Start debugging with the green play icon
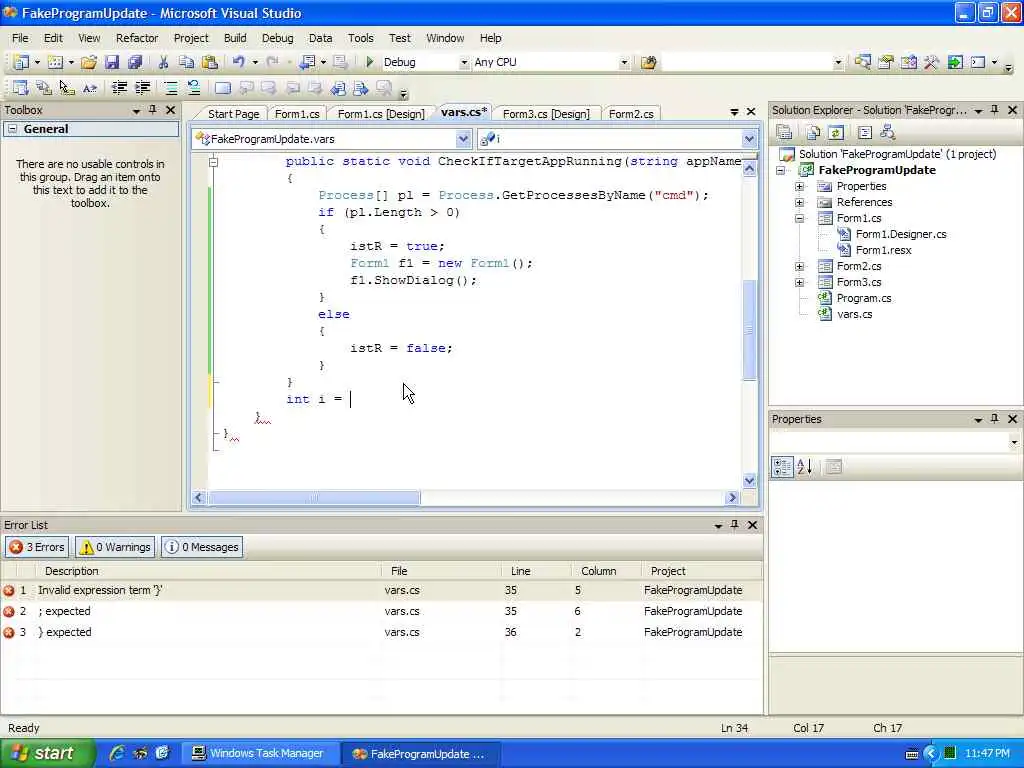Image resolution: width=1024 pixels, height=768 pixels. tap(370, 62)
